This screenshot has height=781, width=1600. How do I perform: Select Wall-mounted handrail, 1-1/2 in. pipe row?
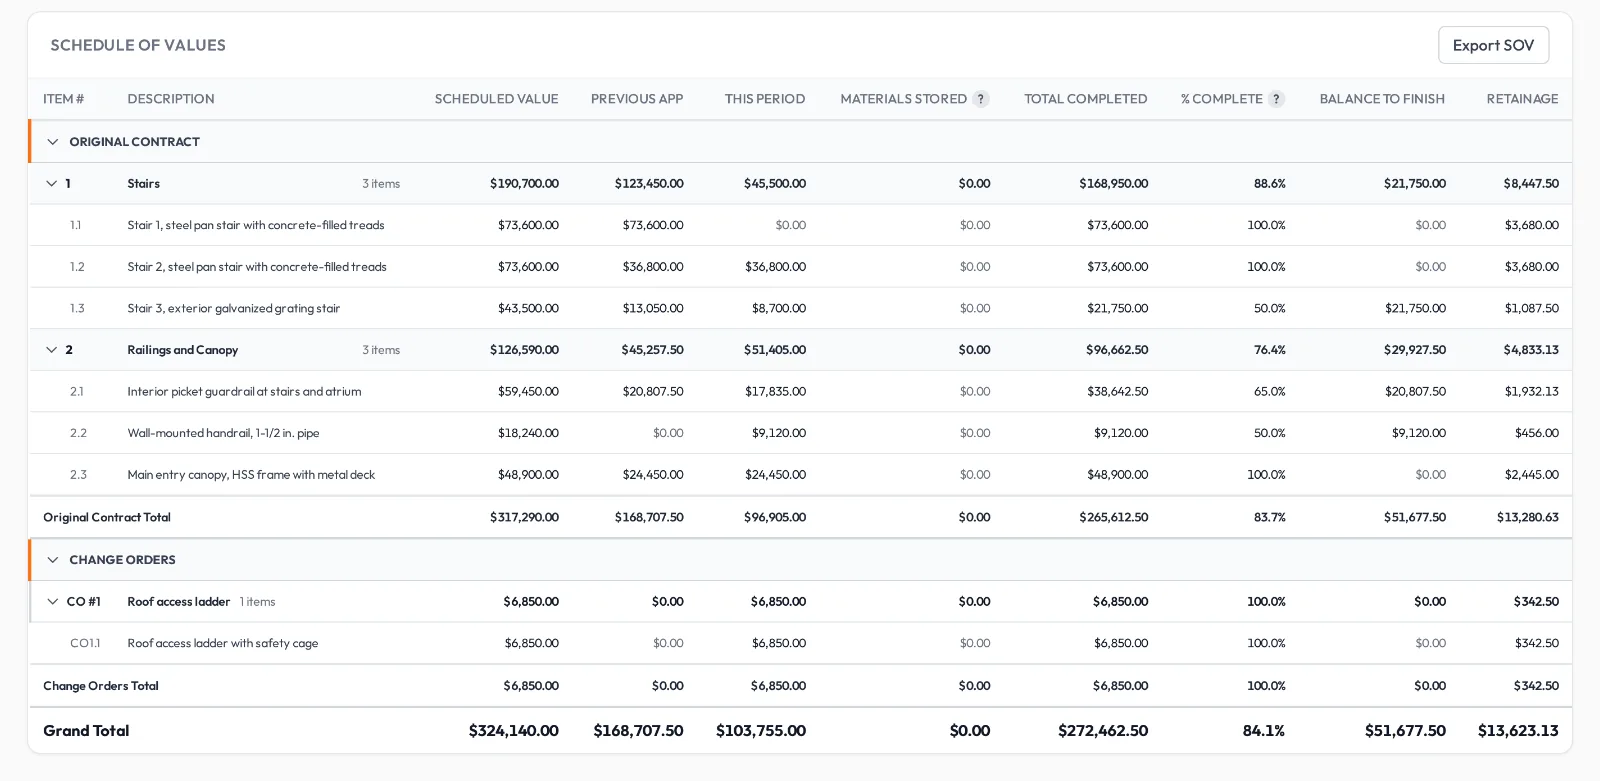pyautogui.click(x=800, y=433)
